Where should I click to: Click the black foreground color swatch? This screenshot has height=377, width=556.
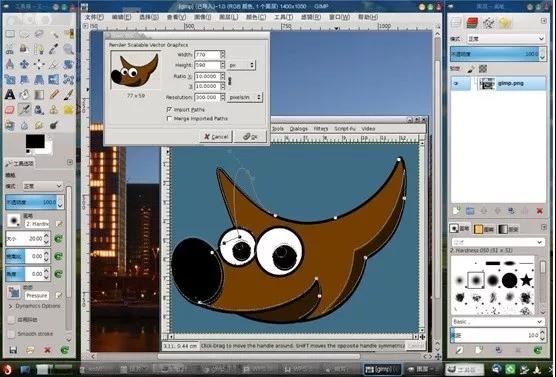pyautogui.click(x=35, y=142)
